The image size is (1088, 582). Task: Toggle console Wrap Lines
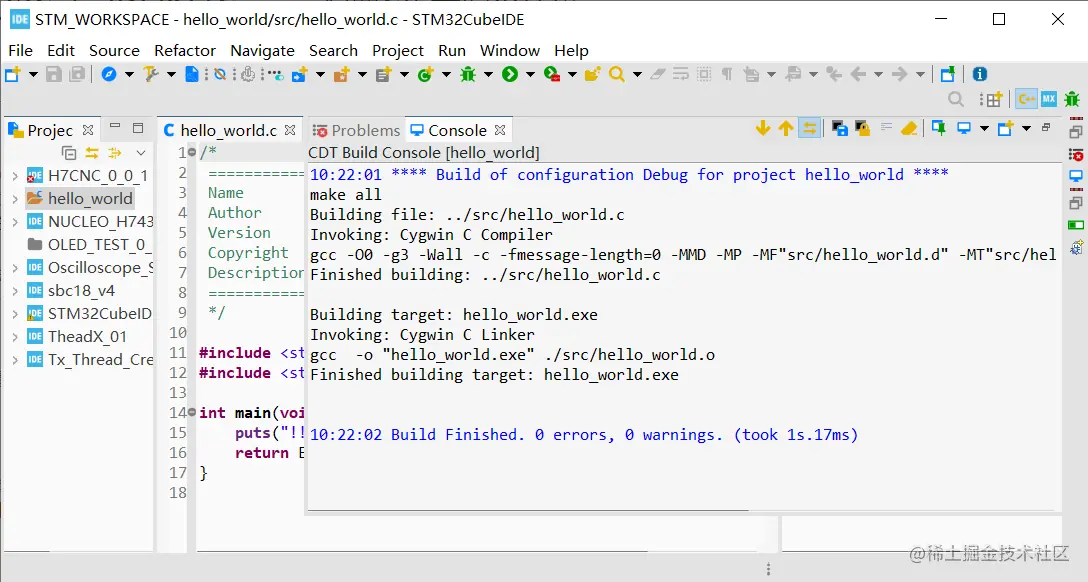[x=886, y=128]
